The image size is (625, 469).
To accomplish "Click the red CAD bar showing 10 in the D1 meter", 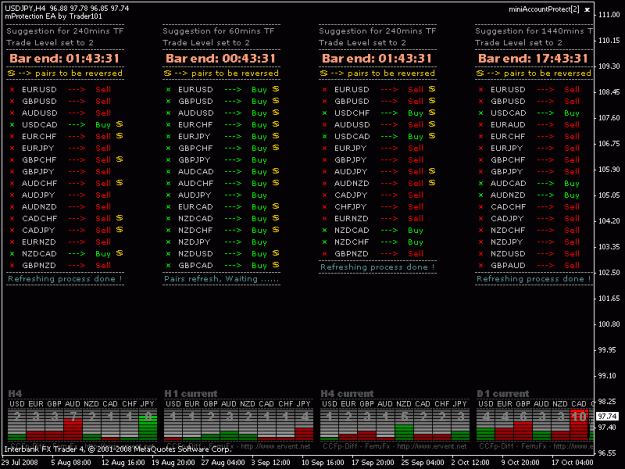I will pyautogui.click(x=579, y=425).
